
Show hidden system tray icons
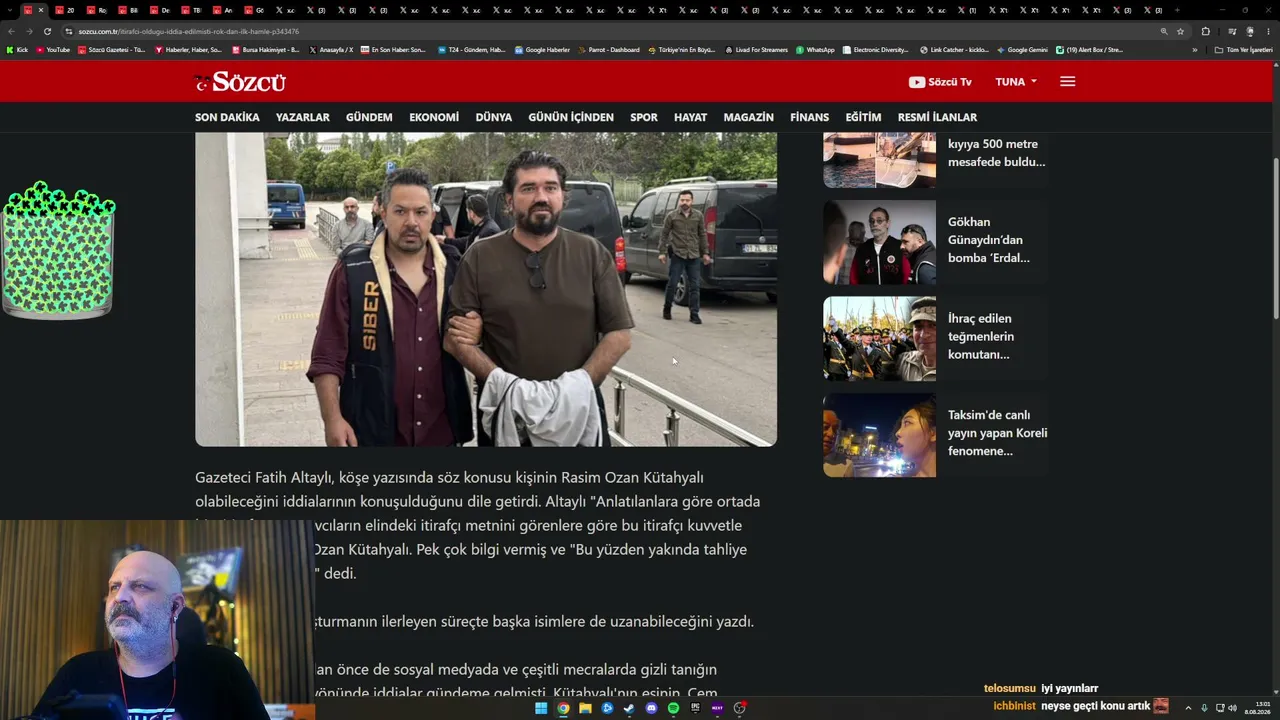[x=1188, y=708]
